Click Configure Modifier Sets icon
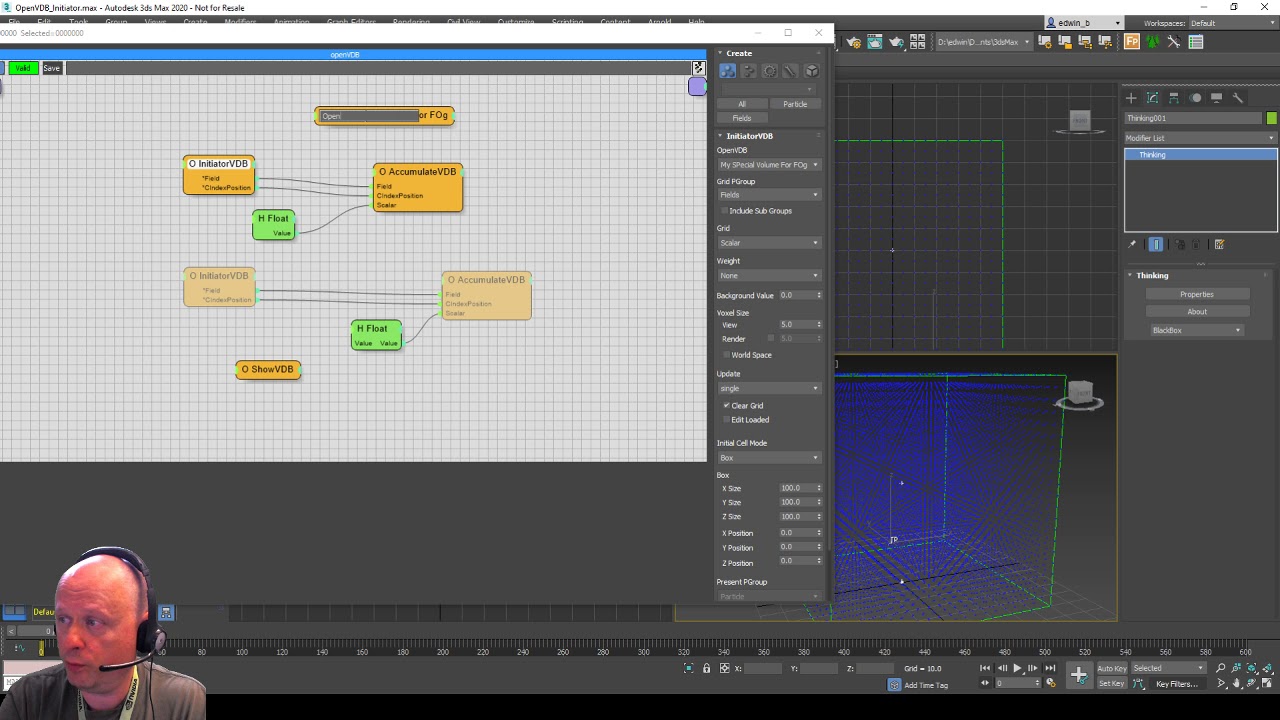Viewport: 1280px width, 720px height. pyautogui.click(x=1219, y=244)
